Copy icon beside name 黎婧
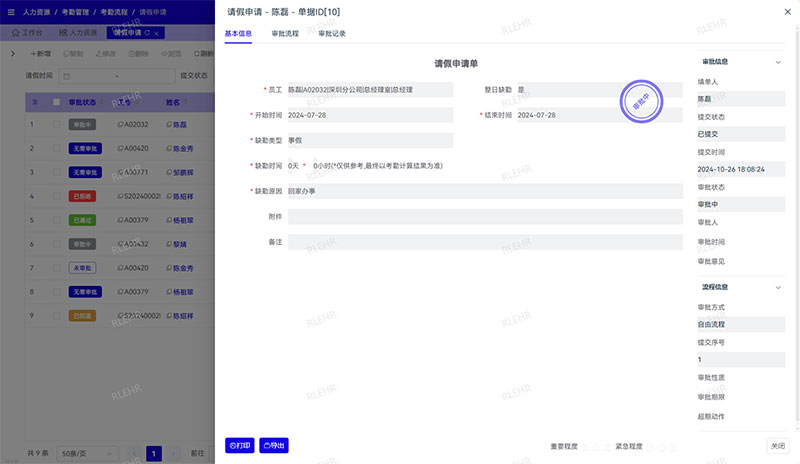 pos(169,244)
